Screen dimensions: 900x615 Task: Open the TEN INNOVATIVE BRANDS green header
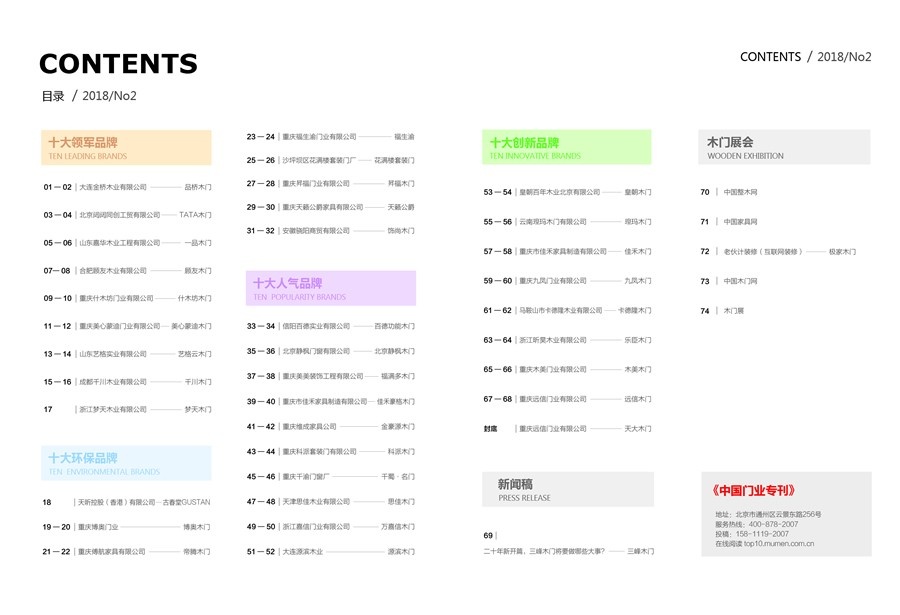coord(567,147)
